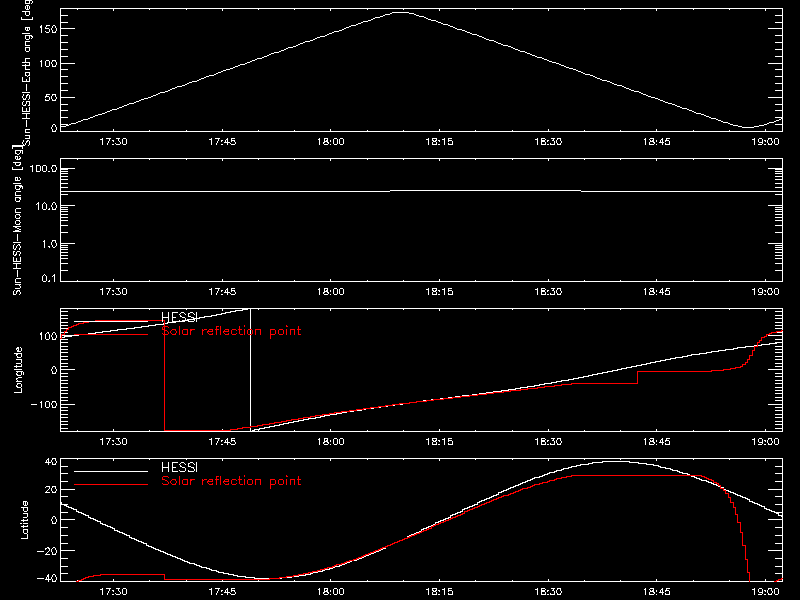This screenshot has width=800, height=600.
Task: Click '18:15' time label under Earth angle plot
Action: click(439, 141)
